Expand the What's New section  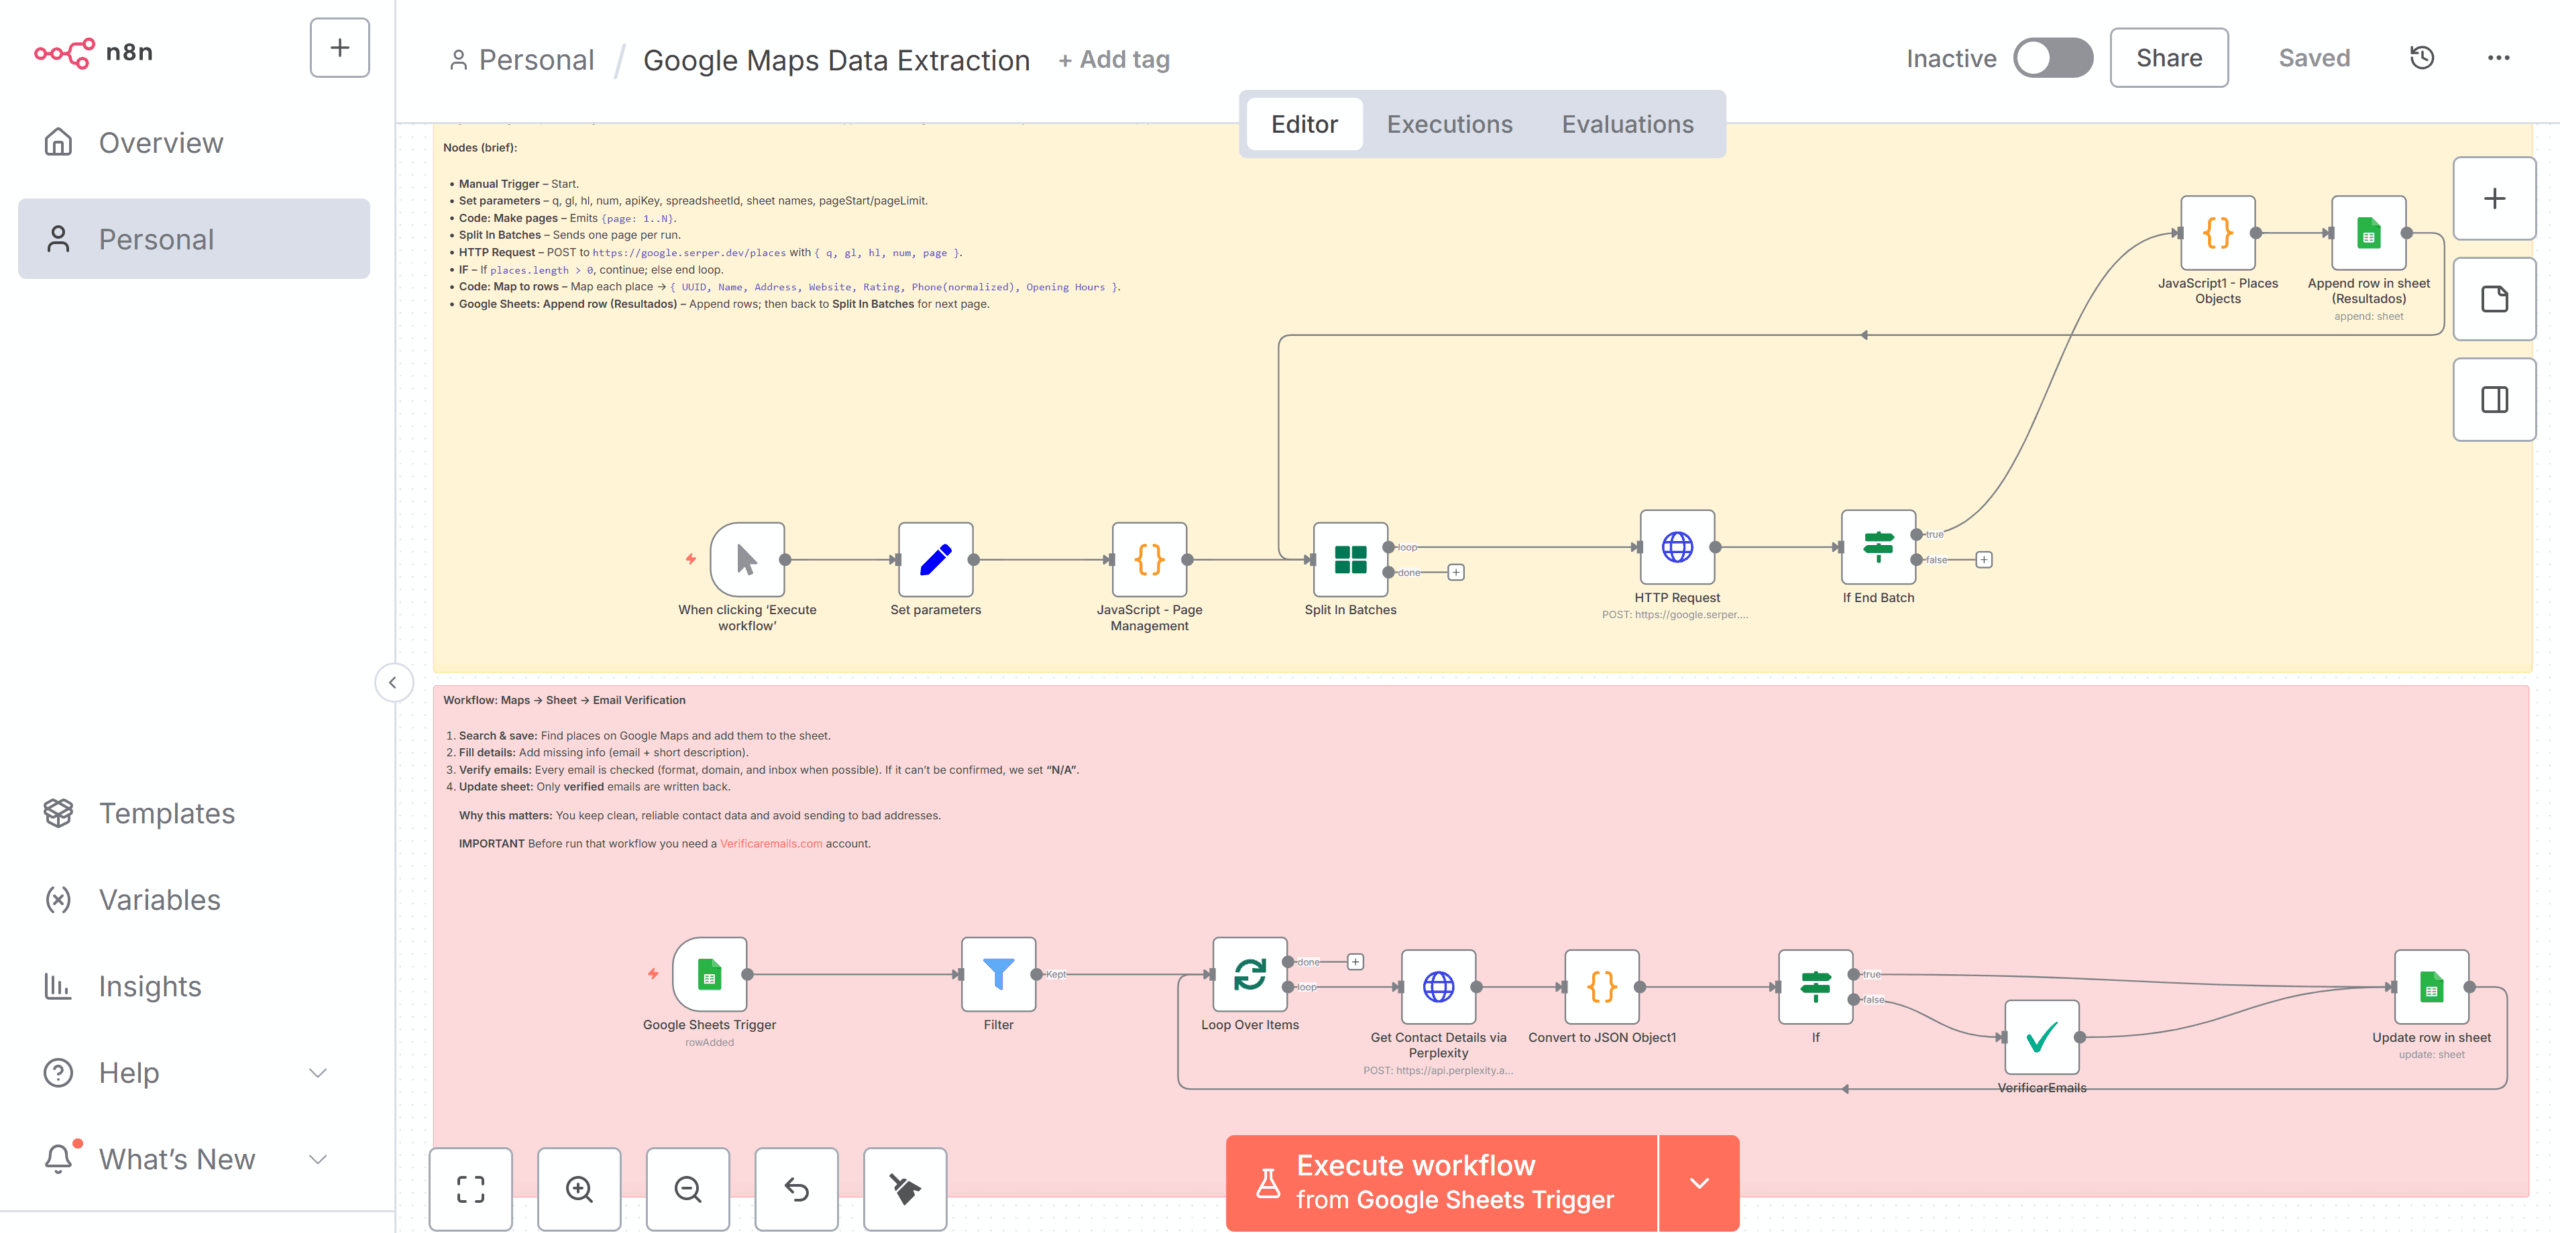click(x=318, y=1159)
